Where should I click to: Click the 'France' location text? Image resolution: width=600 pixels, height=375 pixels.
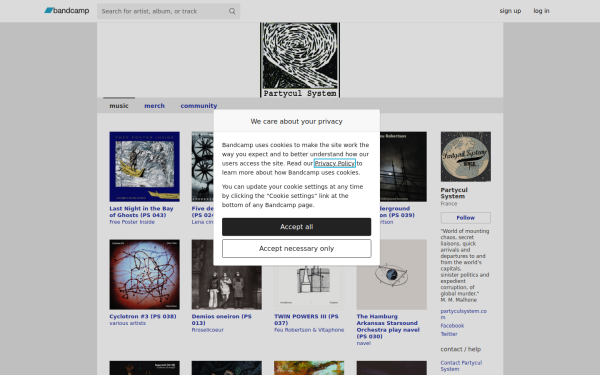tap(448, 204)
